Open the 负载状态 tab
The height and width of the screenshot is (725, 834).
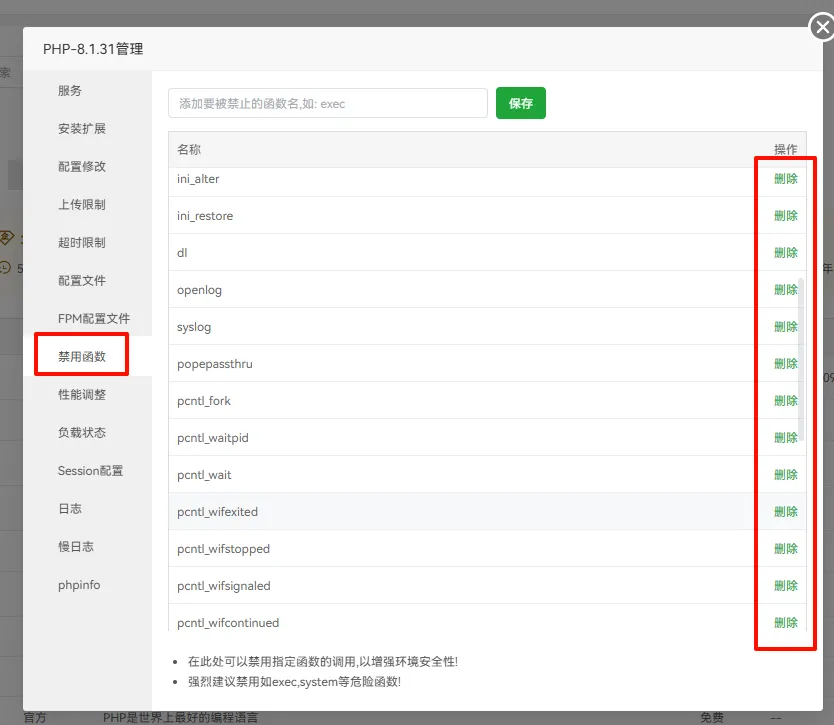click(82, 433)
